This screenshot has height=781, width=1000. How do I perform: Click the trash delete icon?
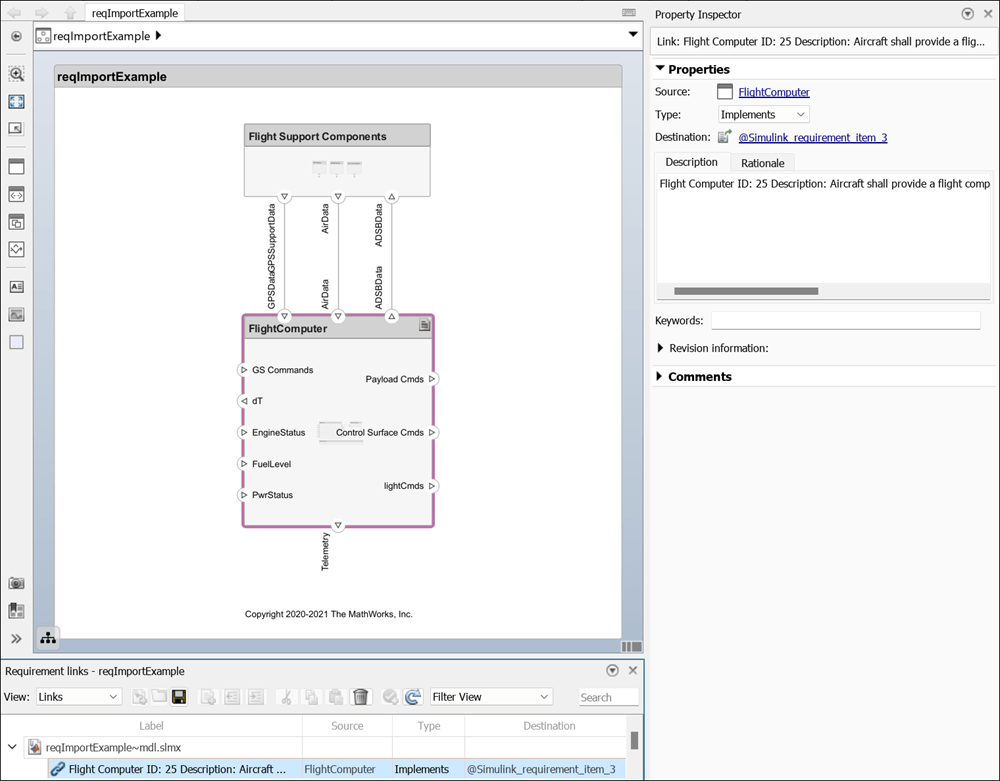coord(361,697)
